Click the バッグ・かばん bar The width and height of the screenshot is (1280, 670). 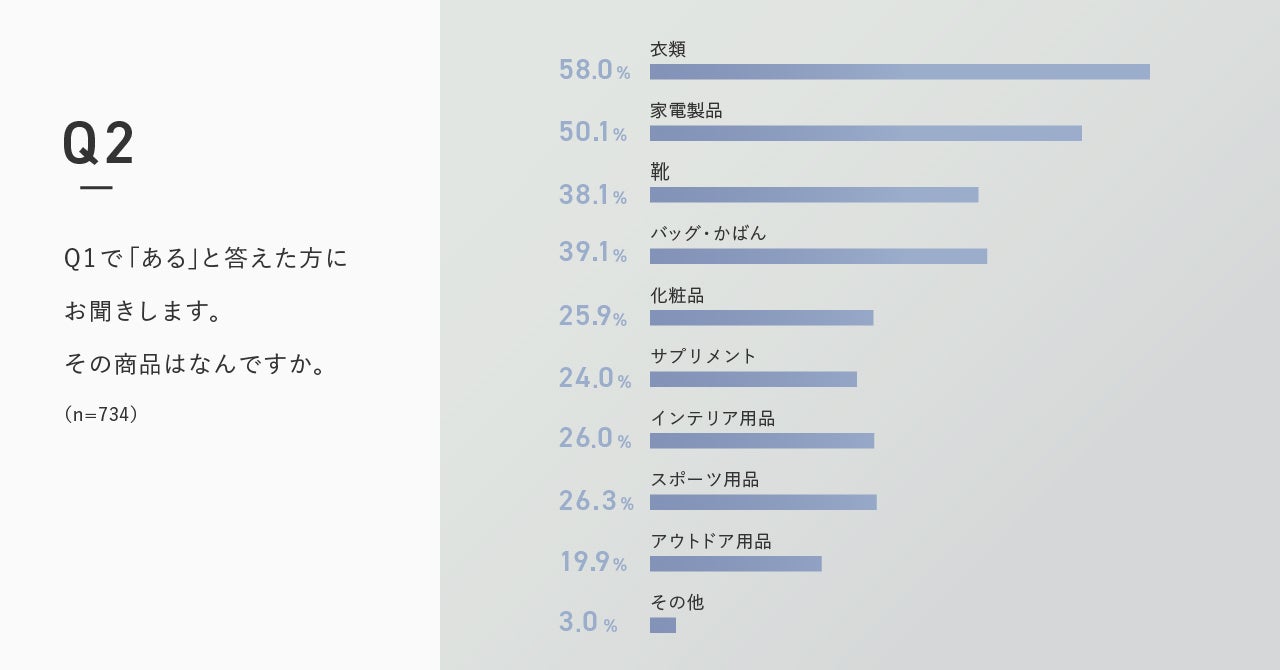818,256
